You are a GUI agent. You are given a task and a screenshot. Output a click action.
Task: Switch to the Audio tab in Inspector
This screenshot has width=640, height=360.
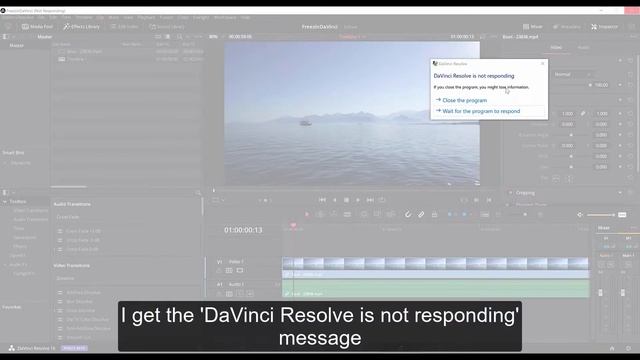tap(583, 47)
